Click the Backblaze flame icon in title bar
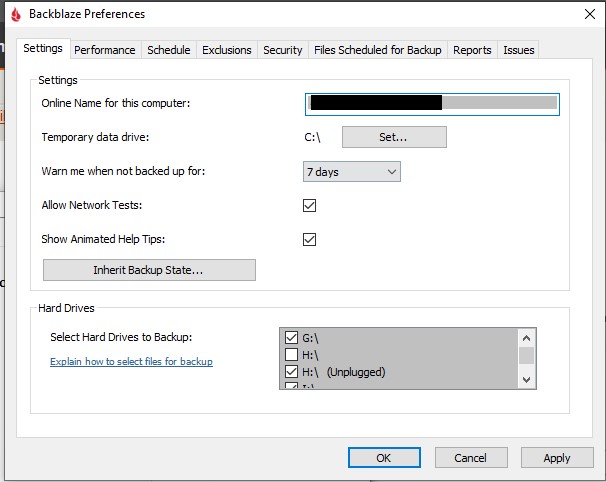 pyautogui.click(x=16, y=14)
